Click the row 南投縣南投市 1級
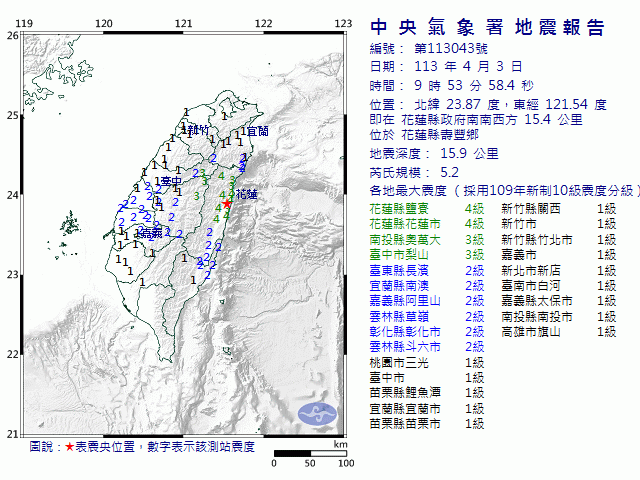 tap(558, 317)
